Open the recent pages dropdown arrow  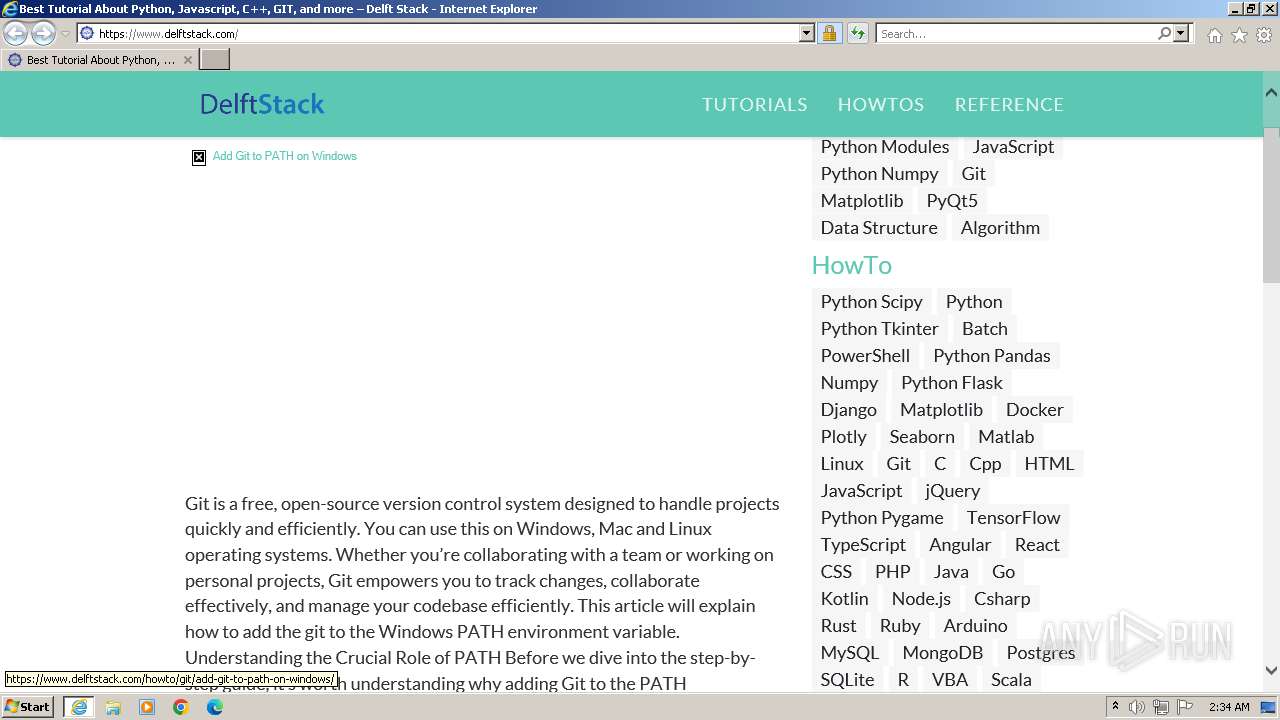pos(66,34)
